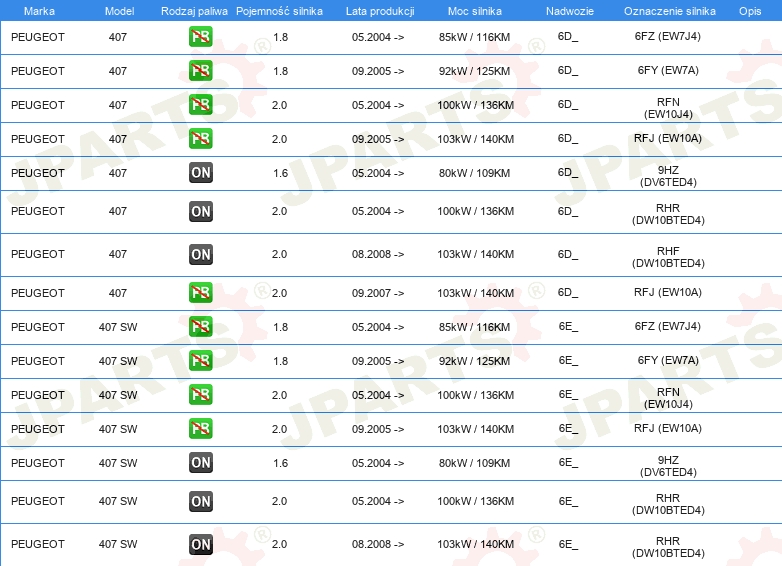
Task: Click the petrol icon for 407 6FY (EW7A)
Action: [200, 71]
